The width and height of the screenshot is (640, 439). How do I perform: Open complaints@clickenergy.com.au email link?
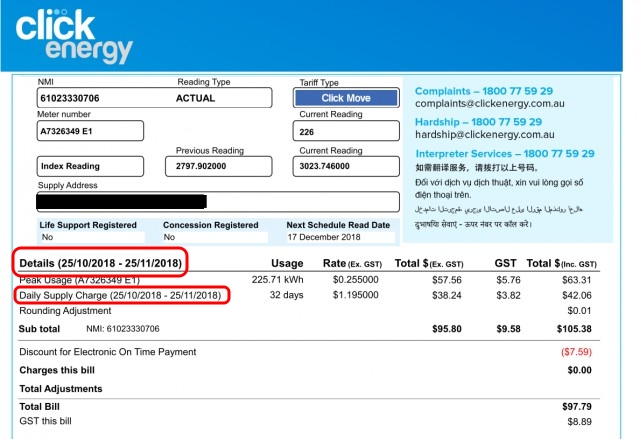pyautogui.click(x=489, y=104)
